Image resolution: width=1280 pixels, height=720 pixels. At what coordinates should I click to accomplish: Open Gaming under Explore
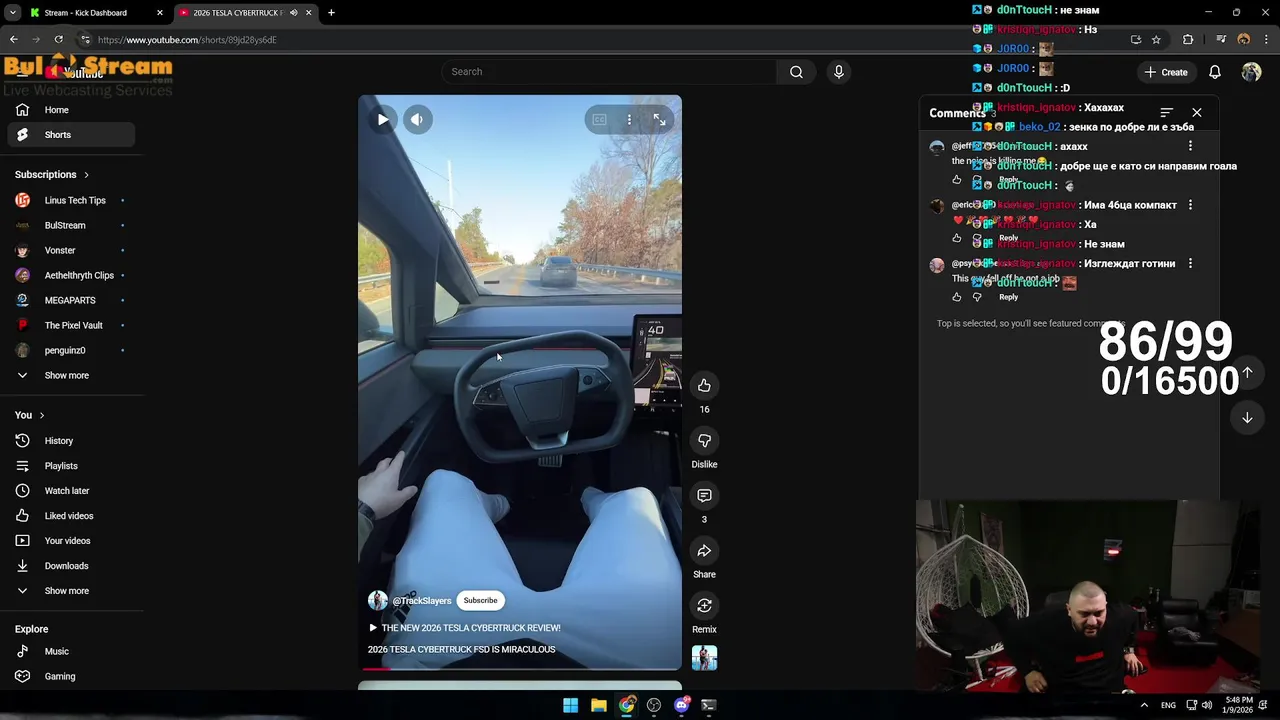[70, 676]
